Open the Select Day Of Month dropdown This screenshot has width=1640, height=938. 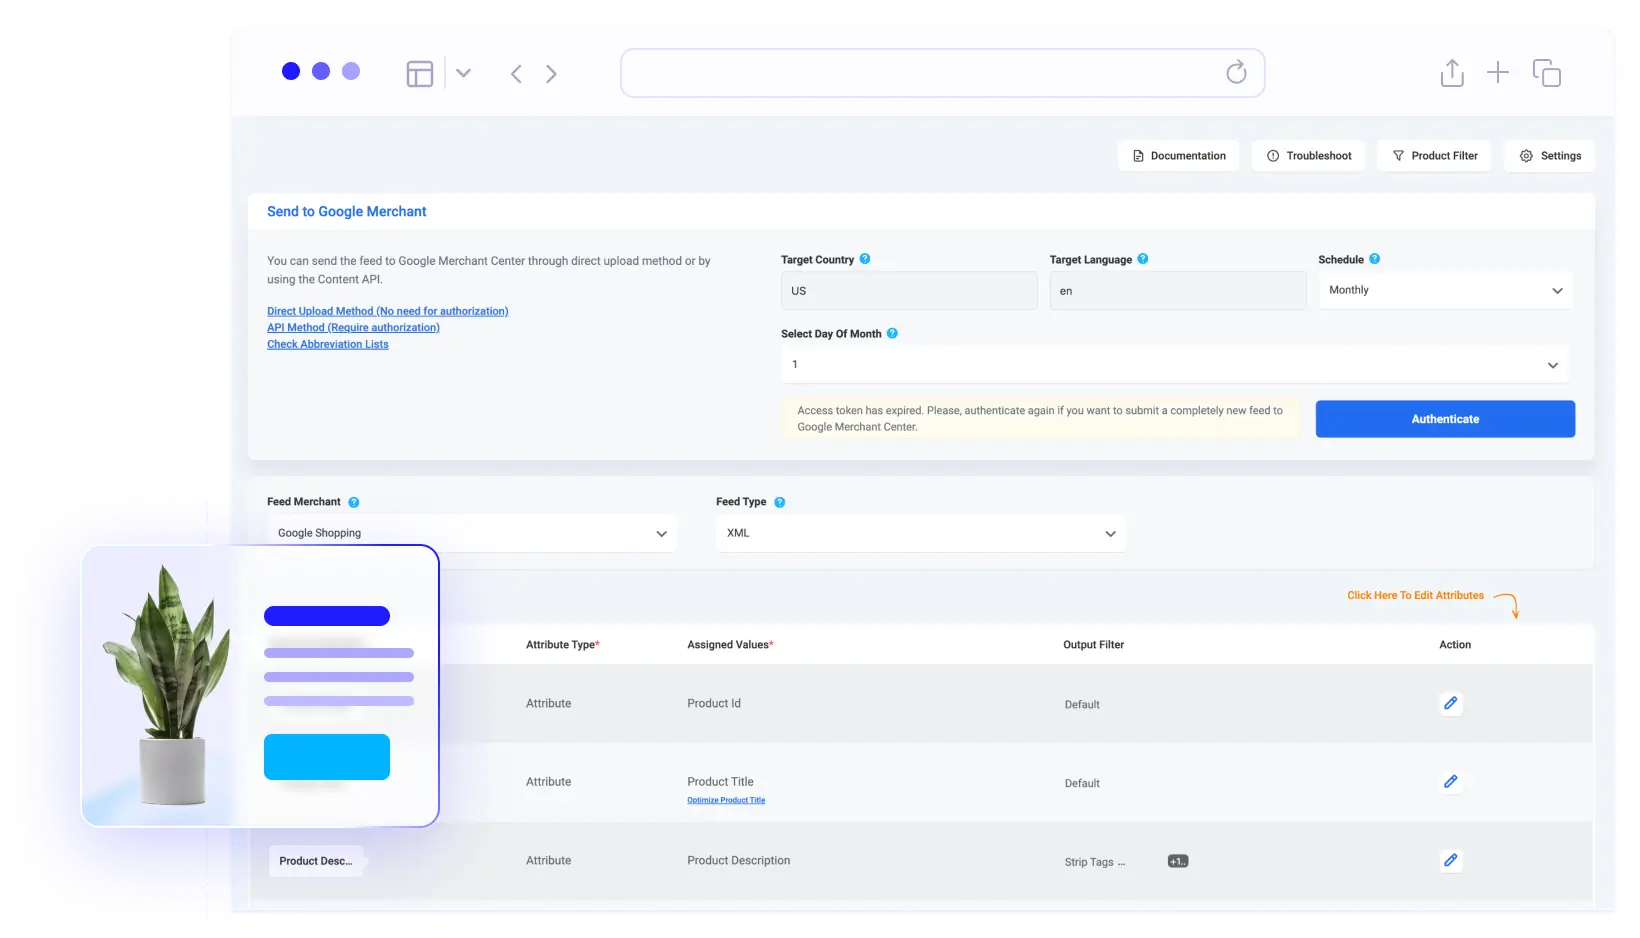[1175, 365]
